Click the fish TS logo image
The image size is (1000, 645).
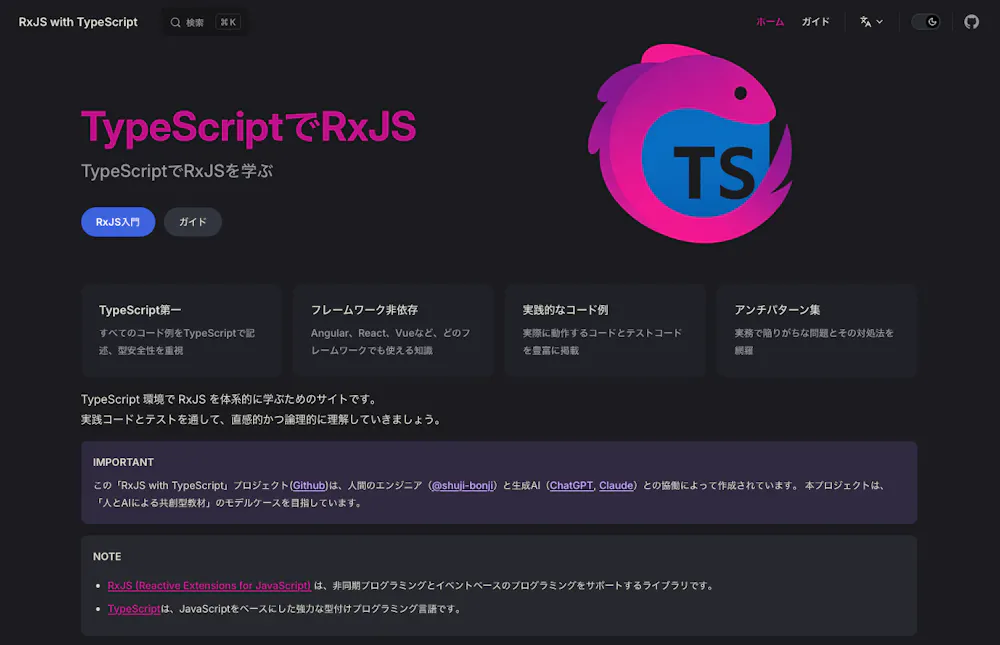click(x=690, y=143)
